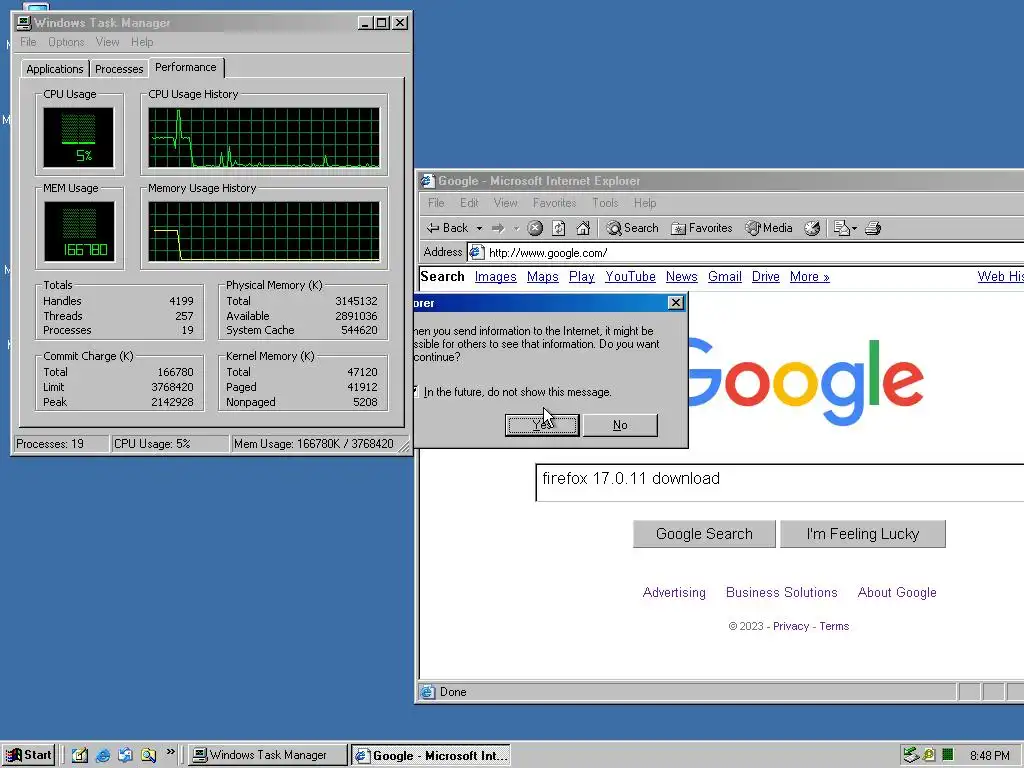1024x768 pixels.
Task: Open the Gmail link on Google
Action: click(x=725, y=277)
